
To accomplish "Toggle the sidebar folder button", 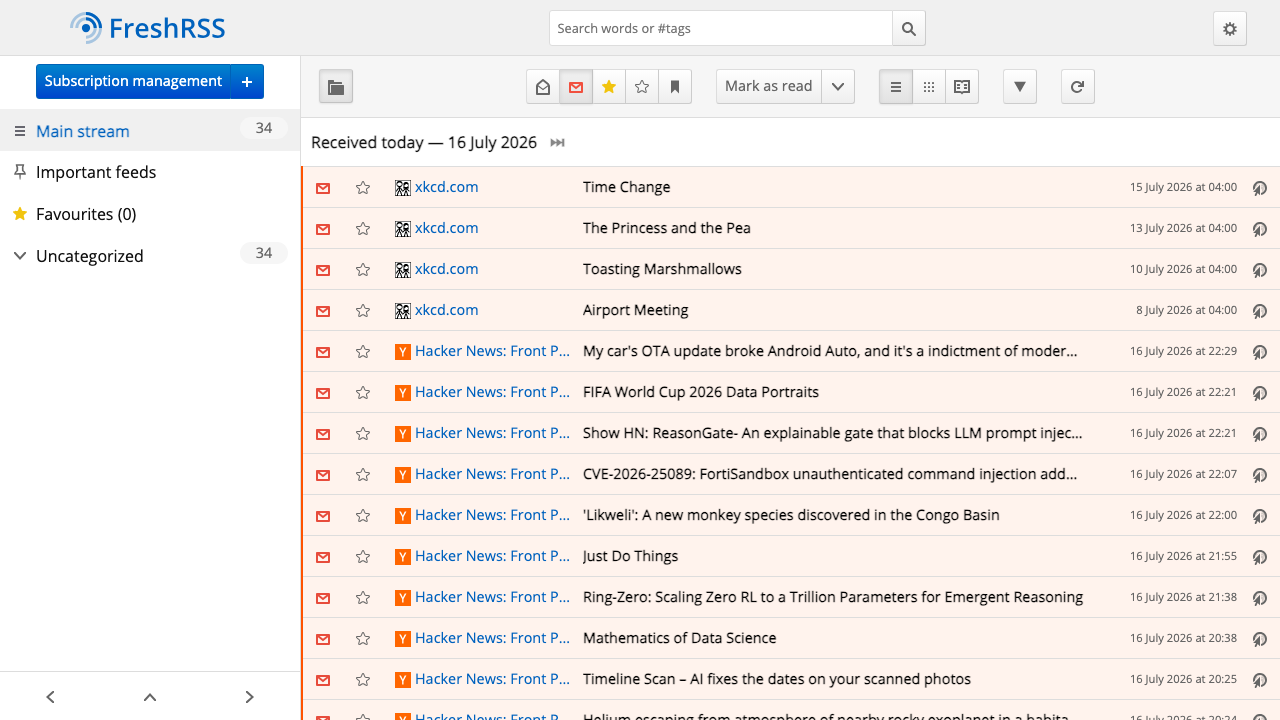I will point(336,87).
